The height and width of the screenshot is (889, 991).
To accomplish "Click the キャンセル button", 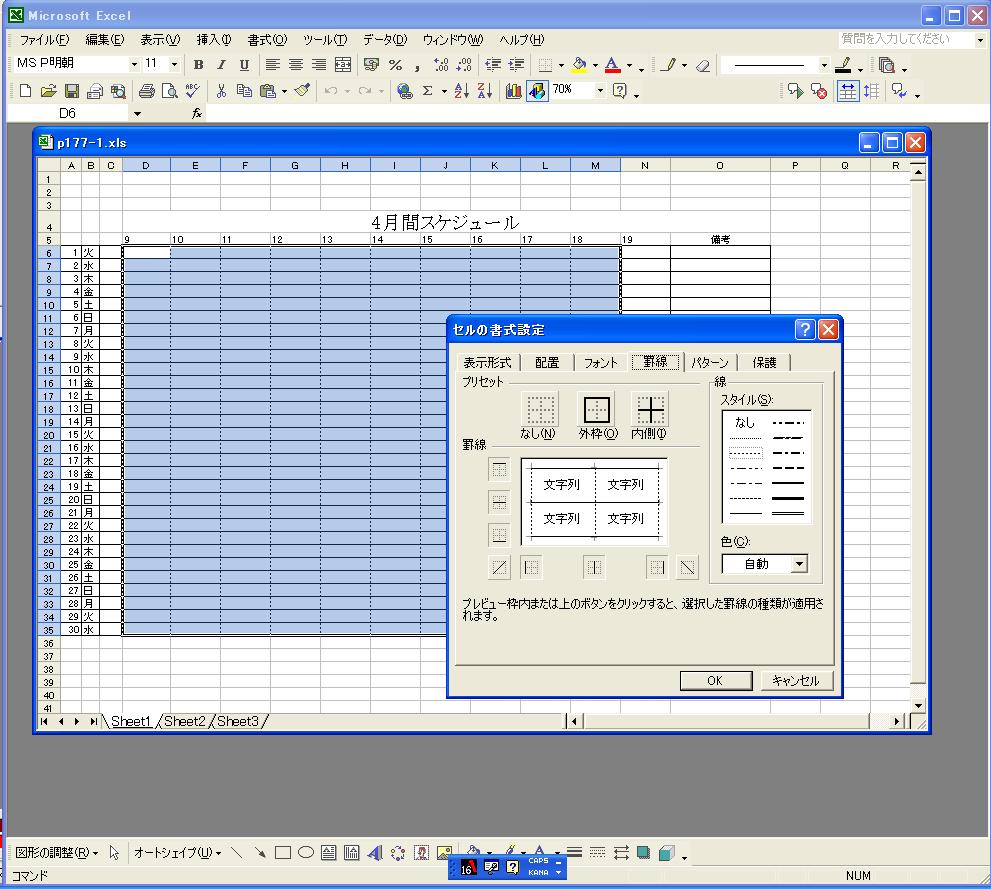I will coord(796,680).
